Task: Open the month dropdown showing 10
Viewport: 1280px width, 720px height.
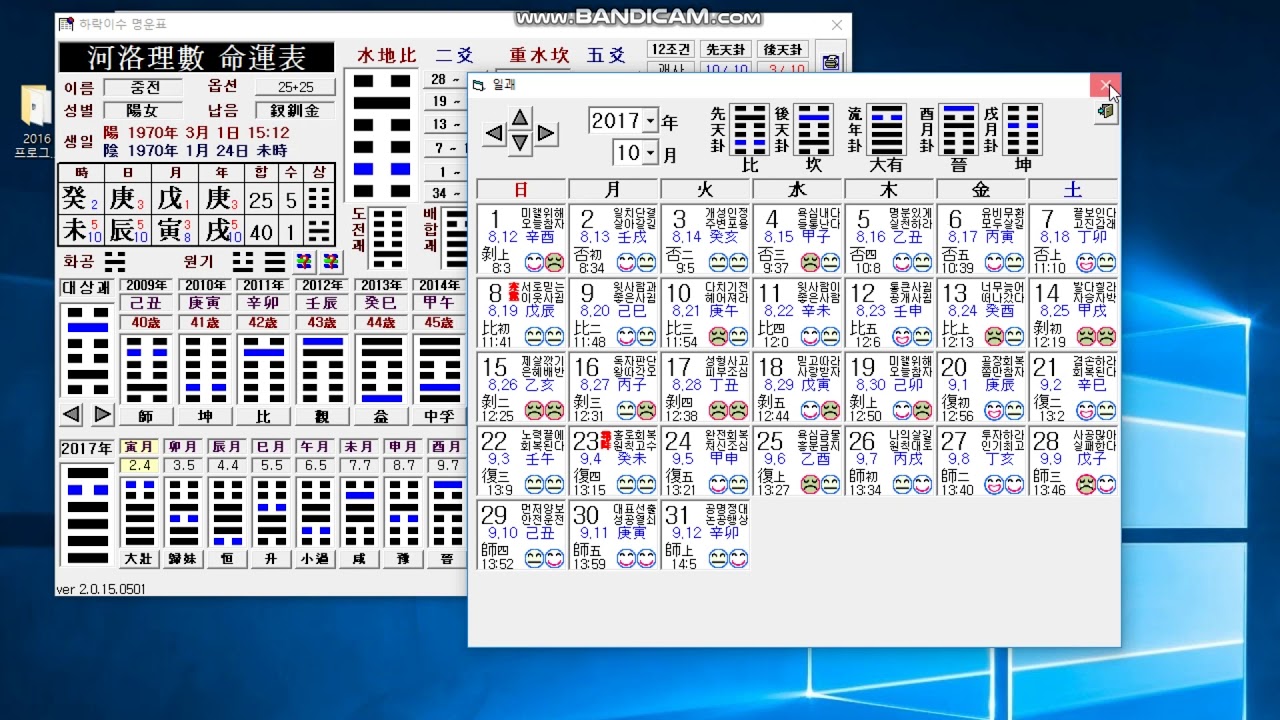Action: coord(650,153)
